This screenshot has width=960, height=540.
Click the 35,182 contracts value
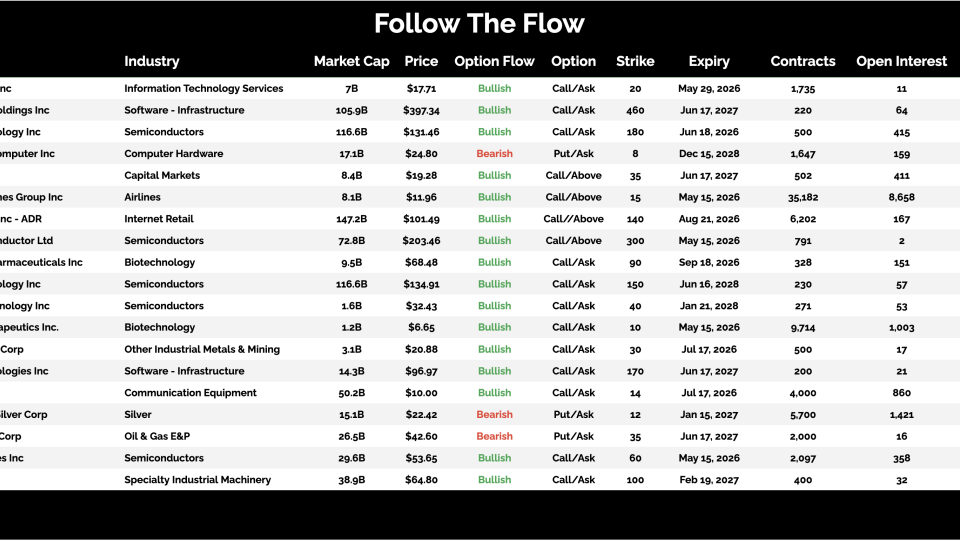click(x=802, y=197)
